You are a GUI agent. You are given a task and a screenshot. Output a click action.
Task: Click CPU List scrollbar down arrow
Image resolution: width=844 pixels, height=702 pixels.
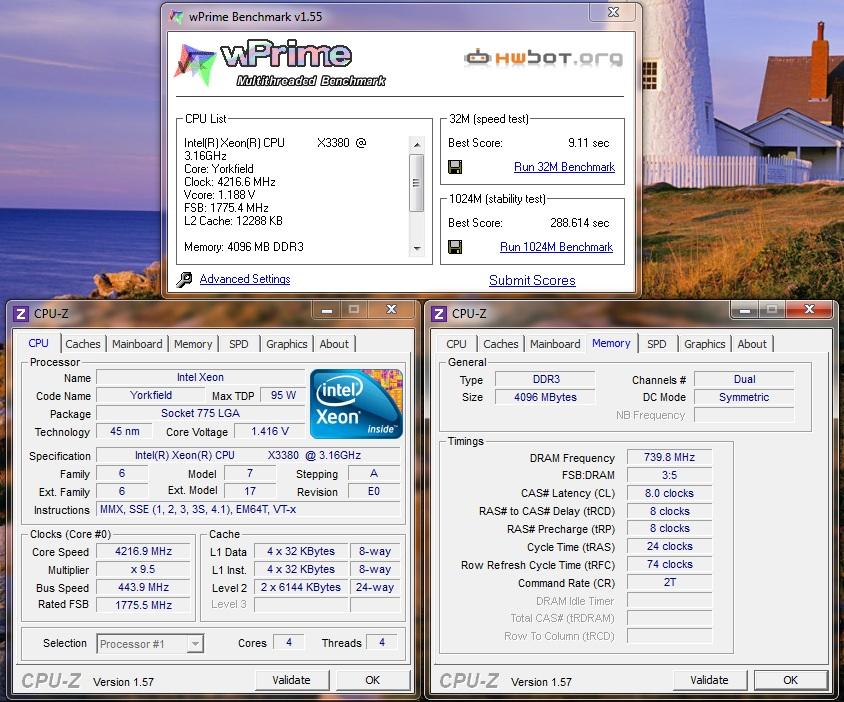coord(417,248)
